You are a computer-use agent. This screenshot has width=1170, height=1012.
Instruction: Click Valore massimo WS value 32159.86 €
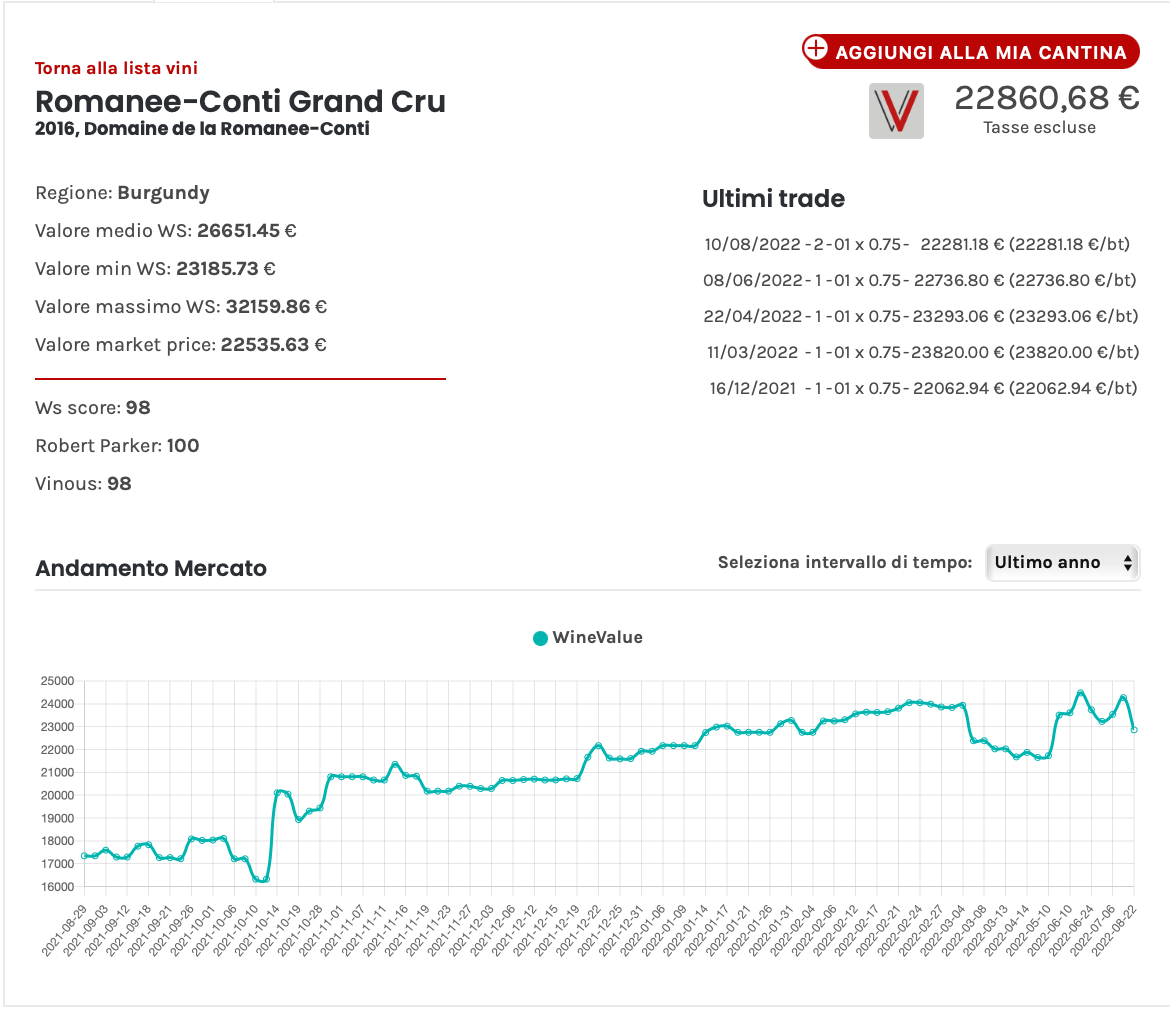[x=277, y=307]
